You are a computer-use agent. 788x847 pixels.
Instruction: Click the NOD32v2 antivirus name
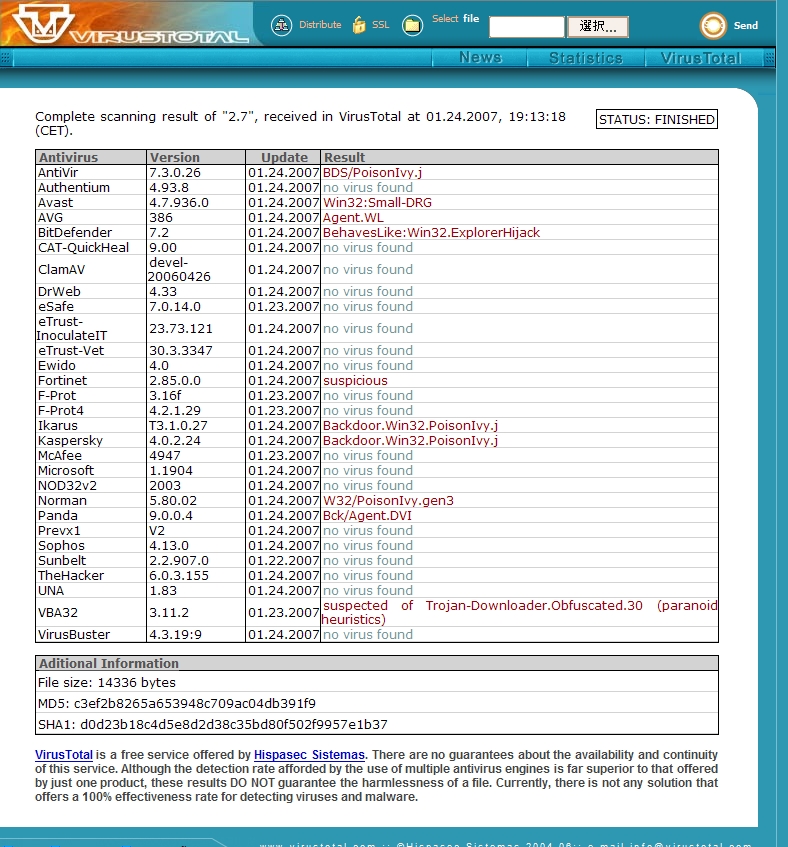pos(67,486)
